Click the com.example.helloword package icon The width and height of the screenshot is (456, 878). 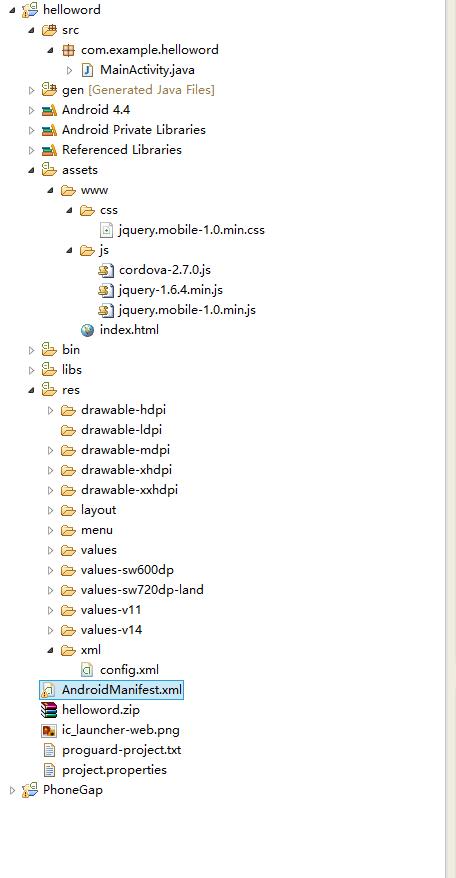pyautogui.click(x=68, y=50)
